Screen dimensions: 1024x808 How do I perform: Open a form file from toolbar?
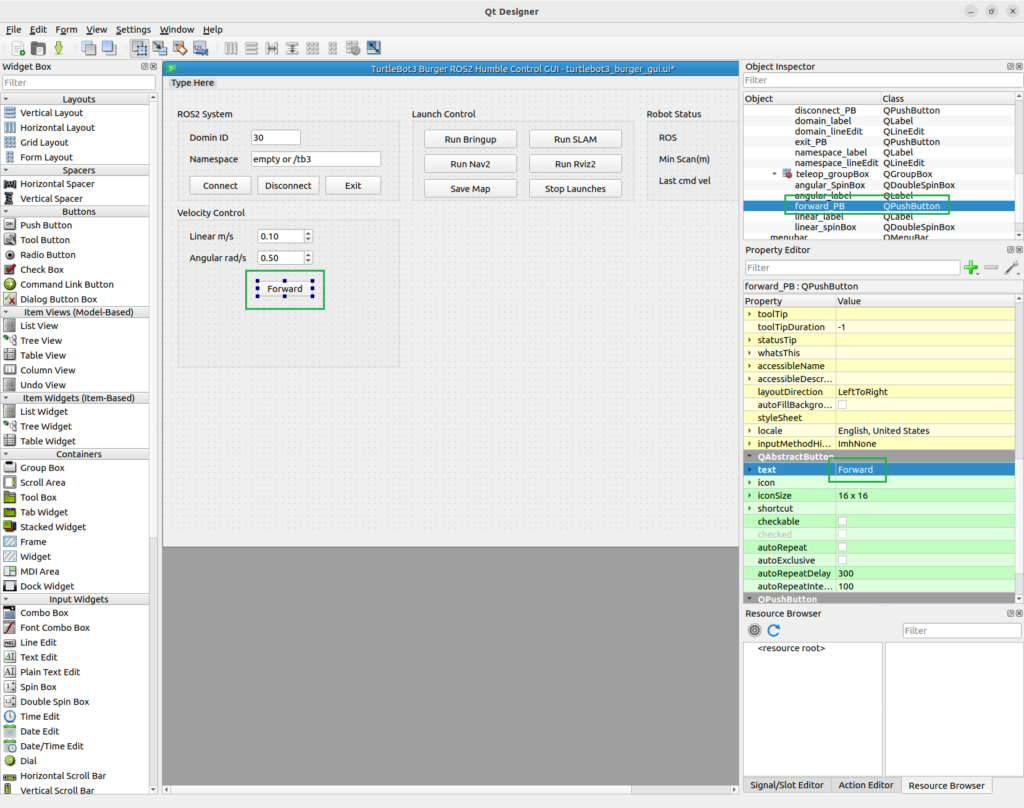(x=39, y=48)
